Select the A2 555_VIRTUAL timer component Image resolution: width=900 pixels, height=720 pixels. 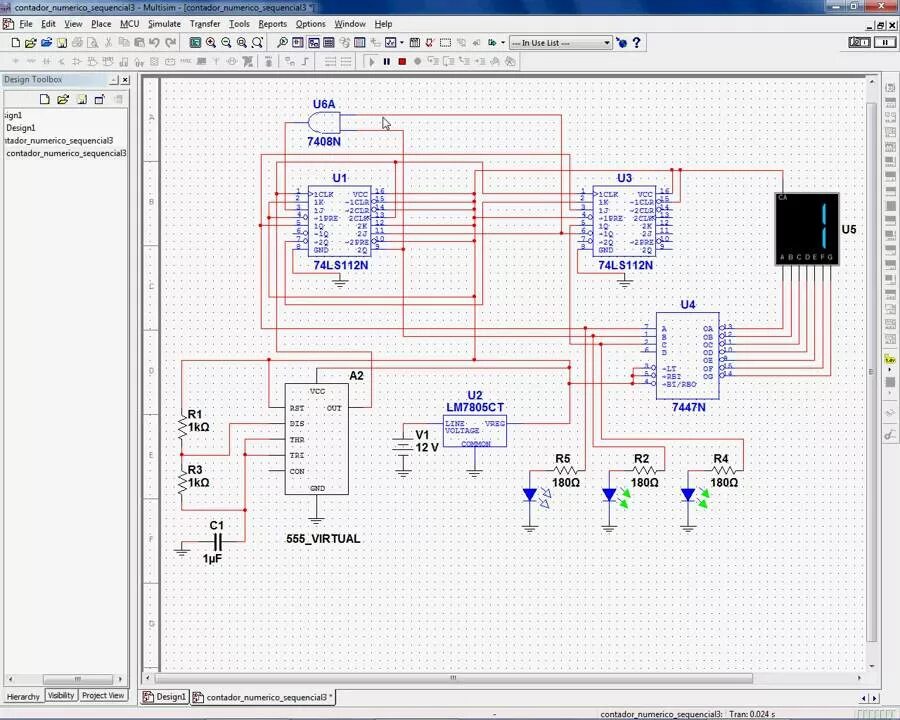316,439
